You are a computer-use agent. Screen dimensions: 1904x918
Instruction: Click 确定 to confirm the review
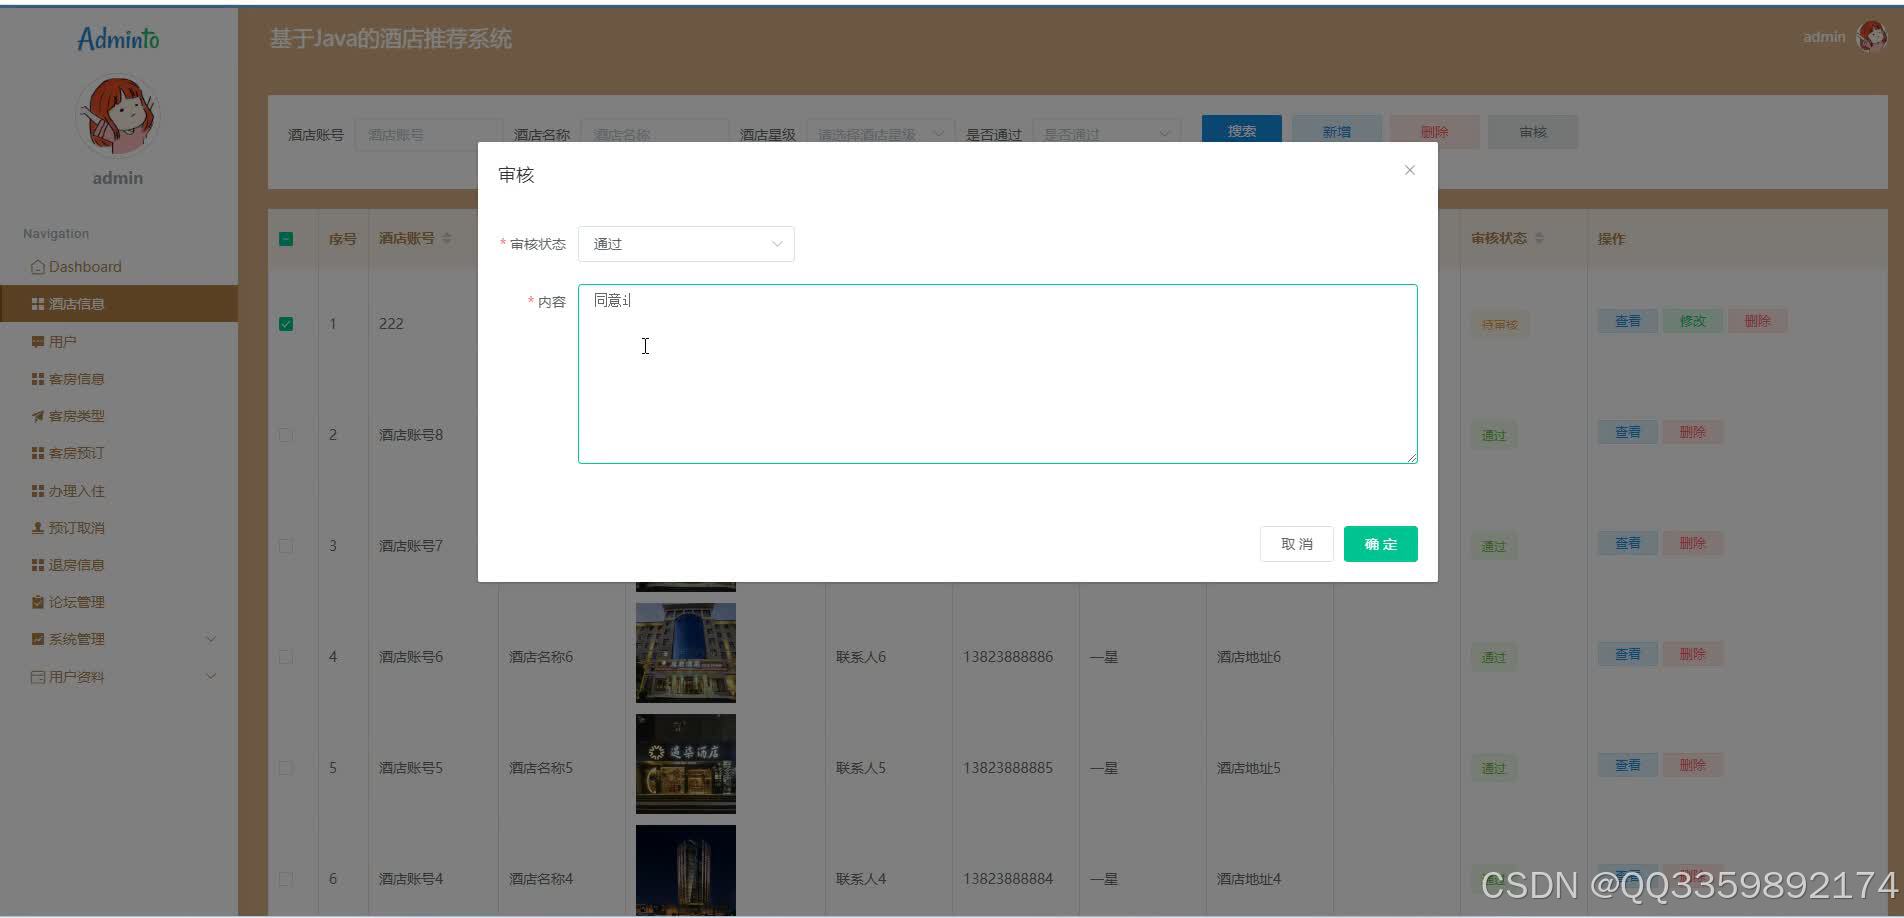pyautogui.click(x=1380, y=544)
